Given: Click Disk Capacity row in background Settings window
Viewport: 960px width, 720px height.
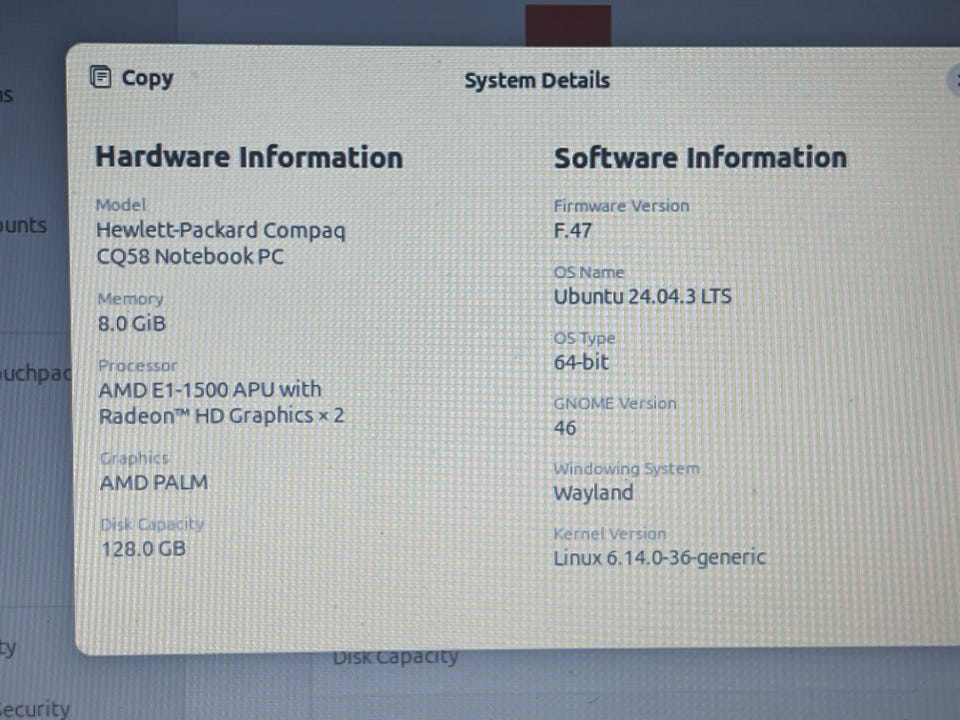Looking at the screenshot, I should tap(396, 657).
